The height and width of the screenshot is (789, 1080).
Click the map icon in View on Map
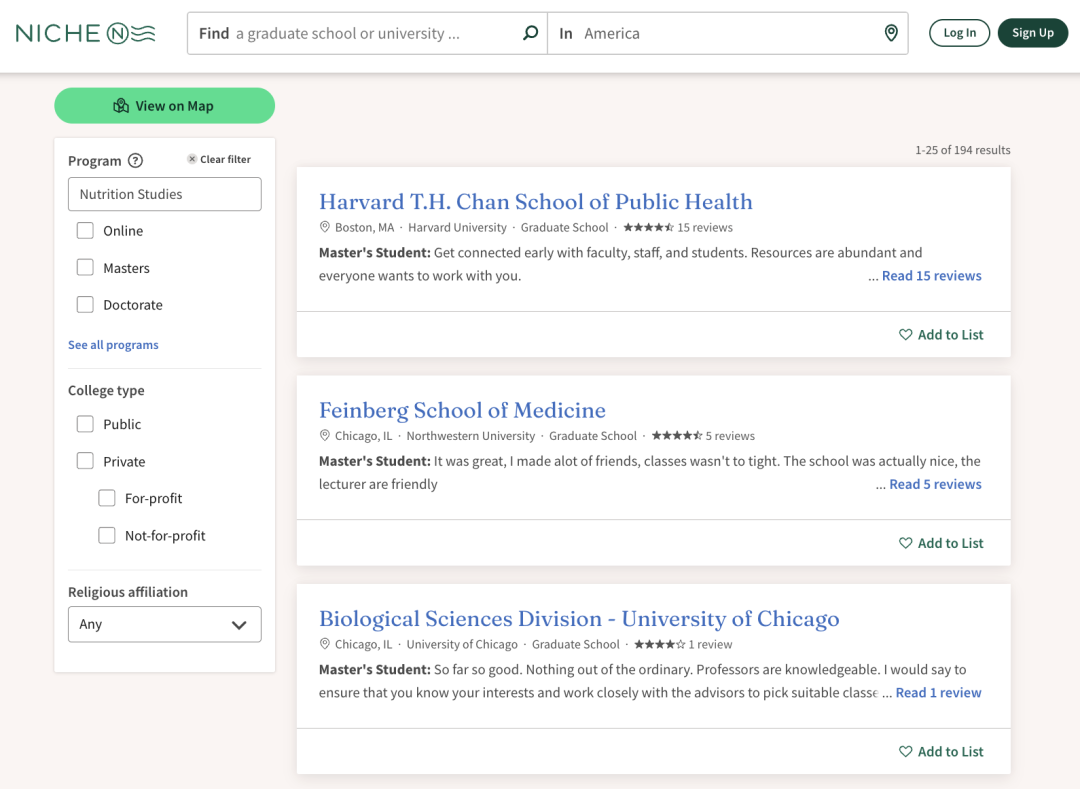[x=121, y=105]
